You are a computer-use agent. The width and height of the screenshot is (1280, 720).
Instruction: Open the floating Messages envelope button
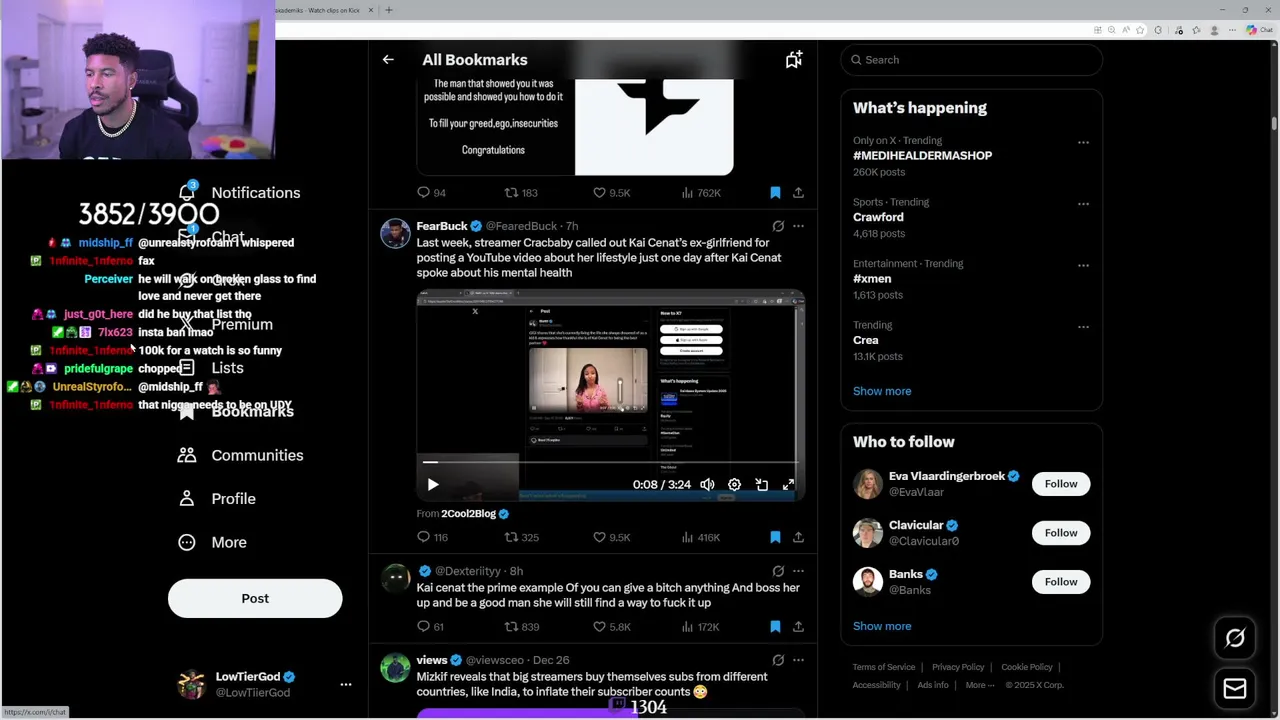(1235, 688)
